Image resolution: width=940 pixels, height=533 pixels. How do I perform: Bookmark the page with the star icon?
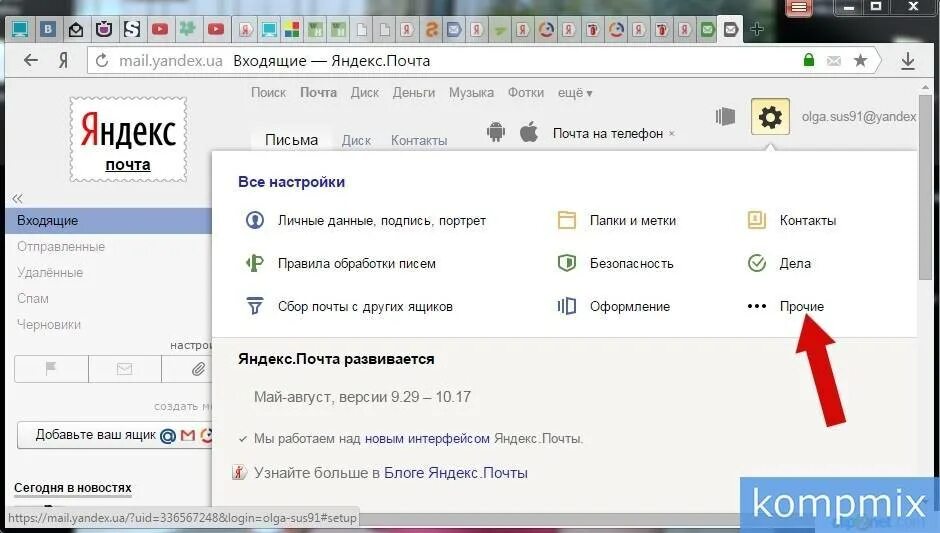tap(860, 60)
